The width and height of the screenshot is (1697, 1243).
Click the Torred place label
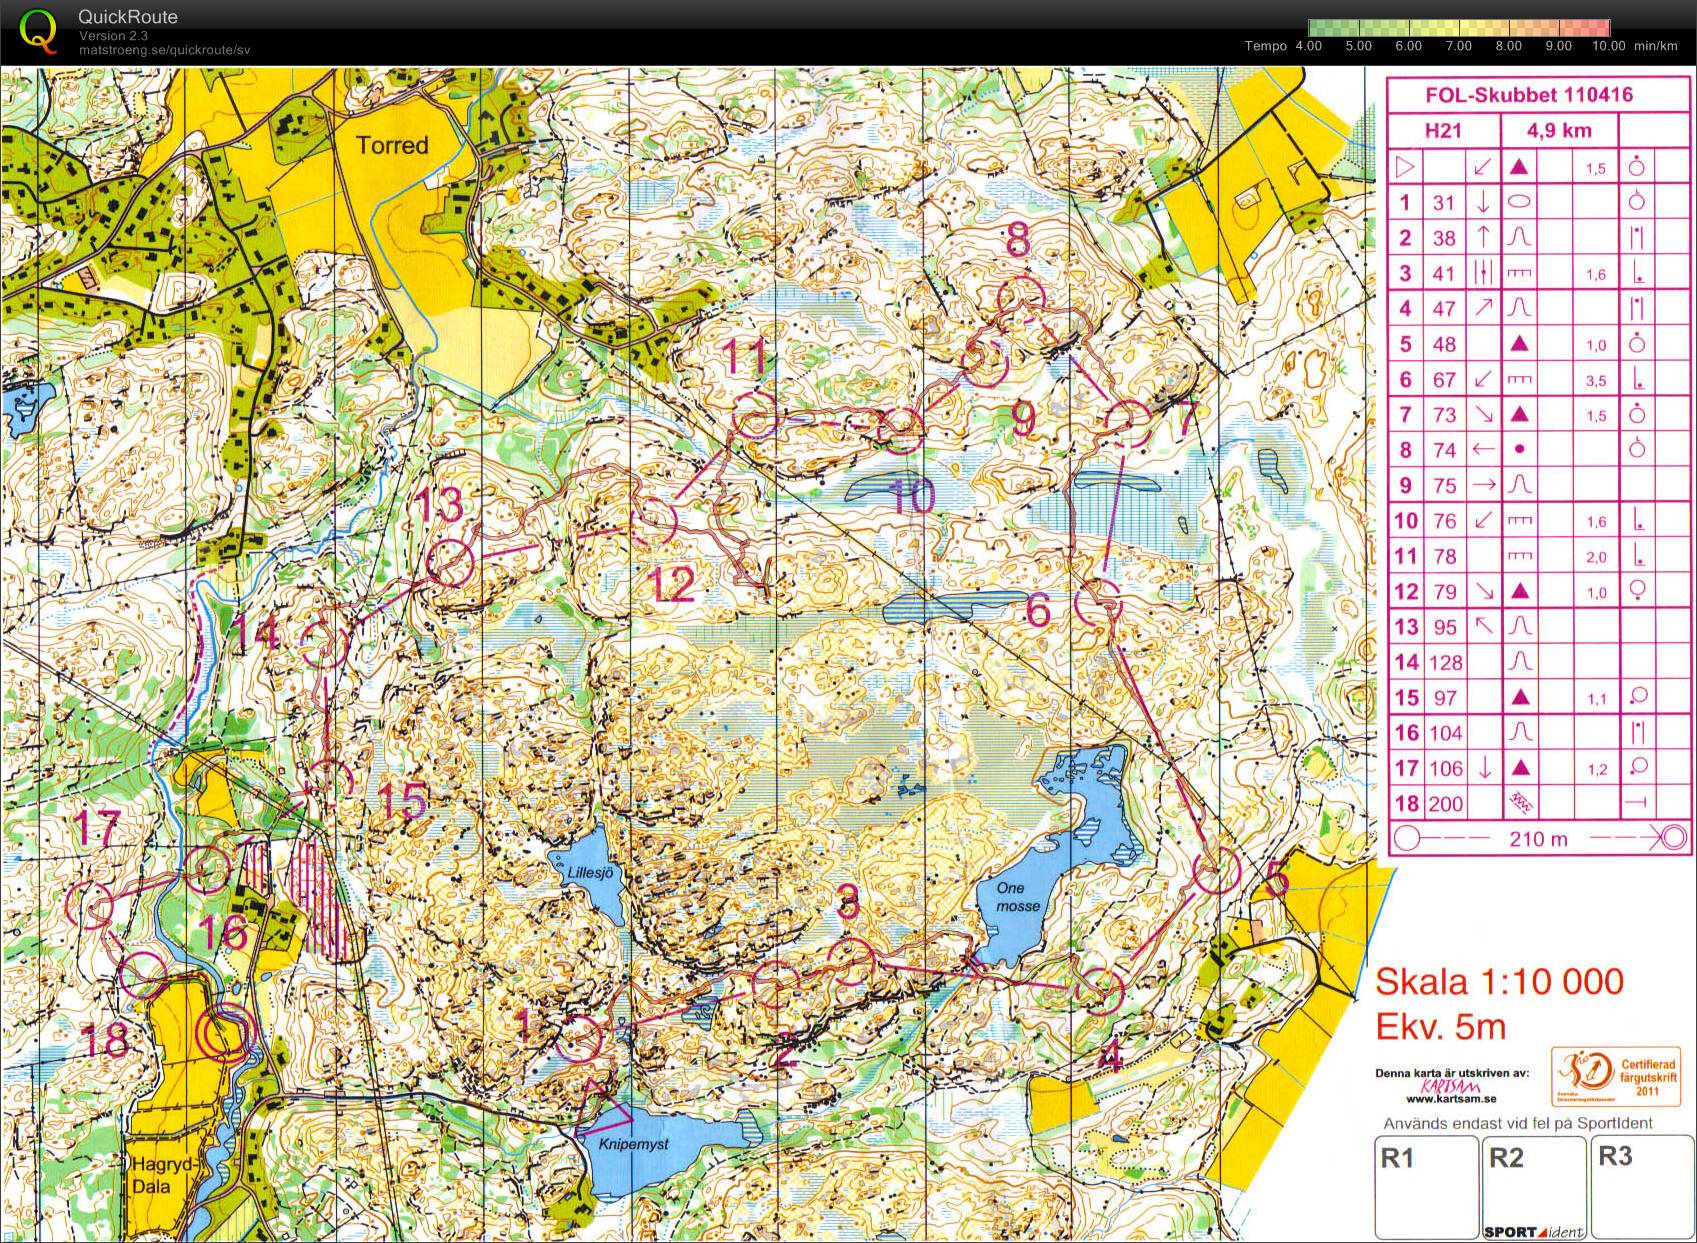(x=392, y=145)
